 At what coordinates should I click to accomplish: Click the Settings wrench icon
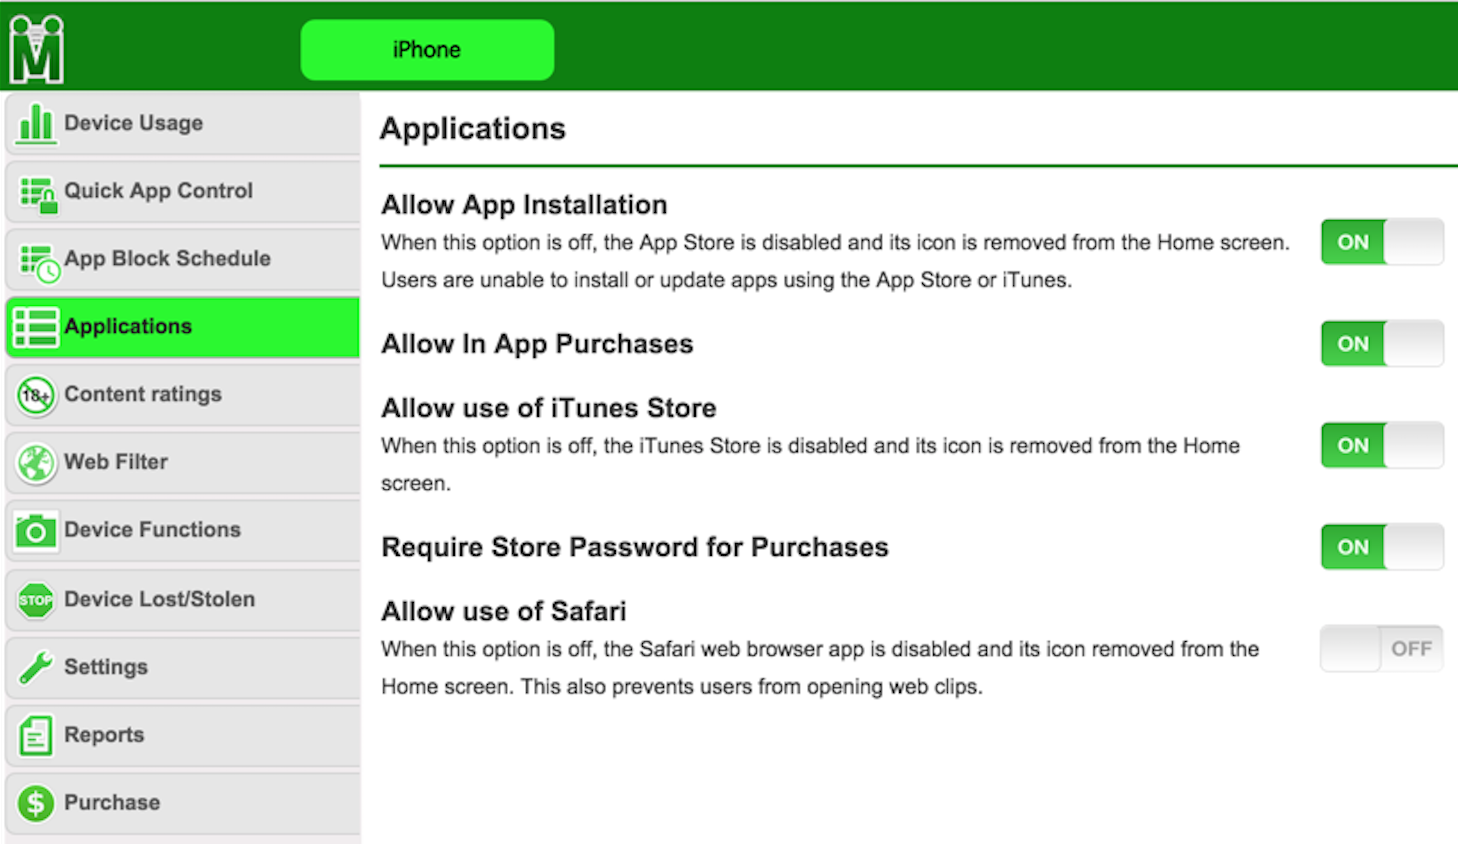coord(36,667)
